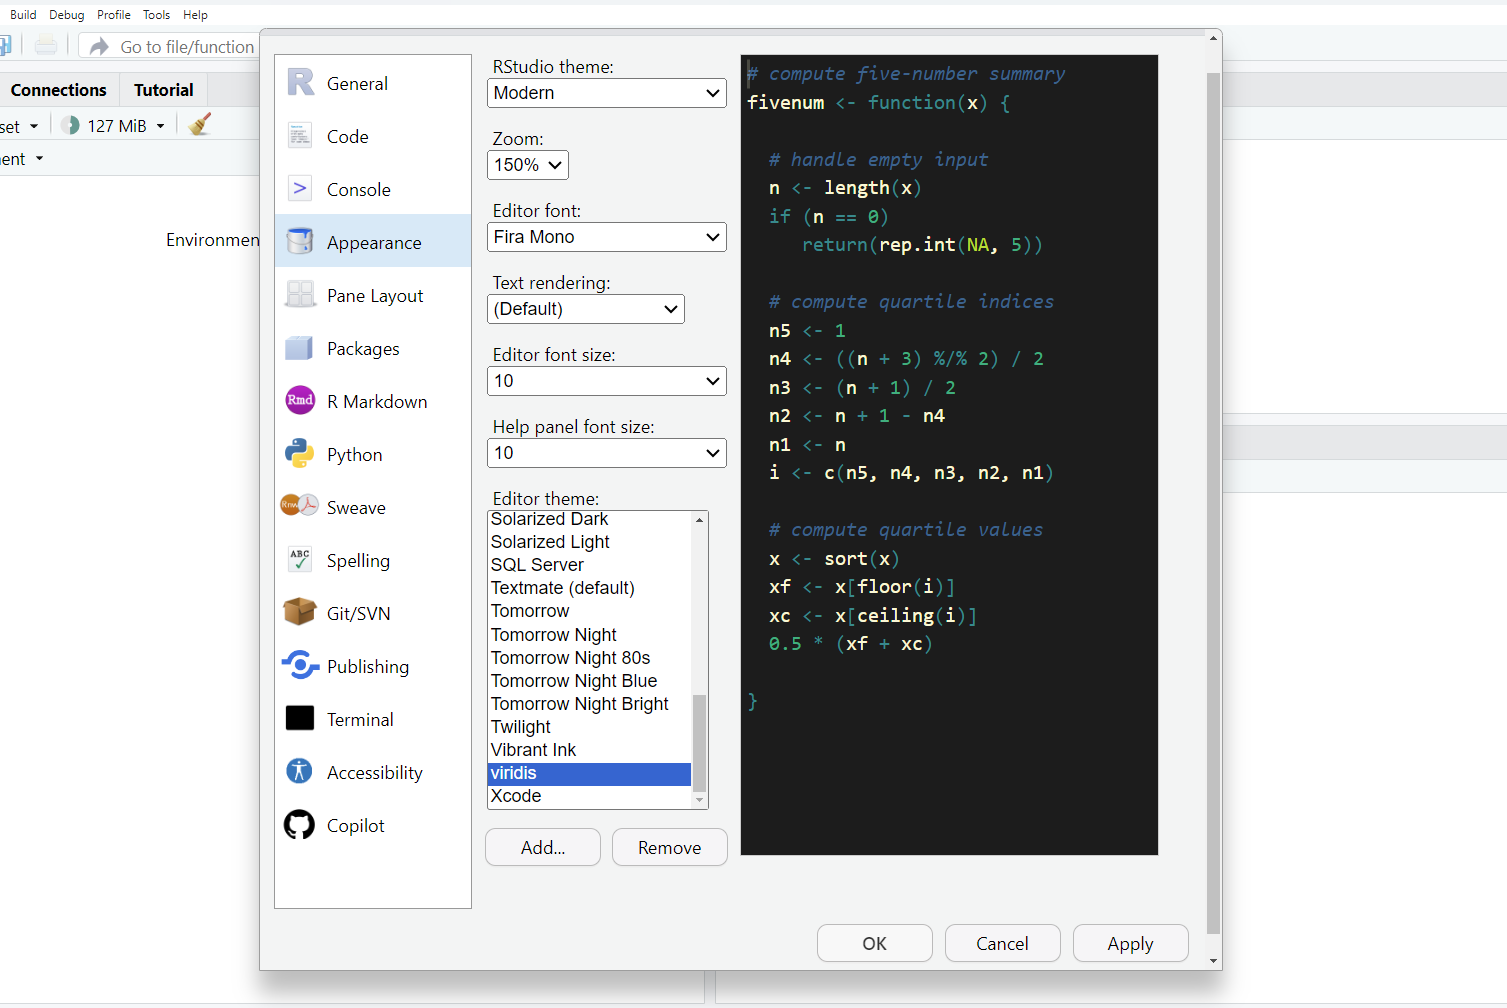Open the Text rendering dropdown
The height and width of the screenshot is (1008, 1507).
click(x=585, y=309)
